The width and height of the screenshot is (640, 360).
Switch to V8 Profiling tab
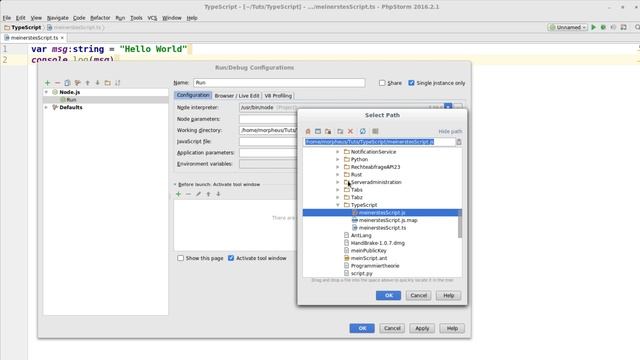click(x=278, y=96)
